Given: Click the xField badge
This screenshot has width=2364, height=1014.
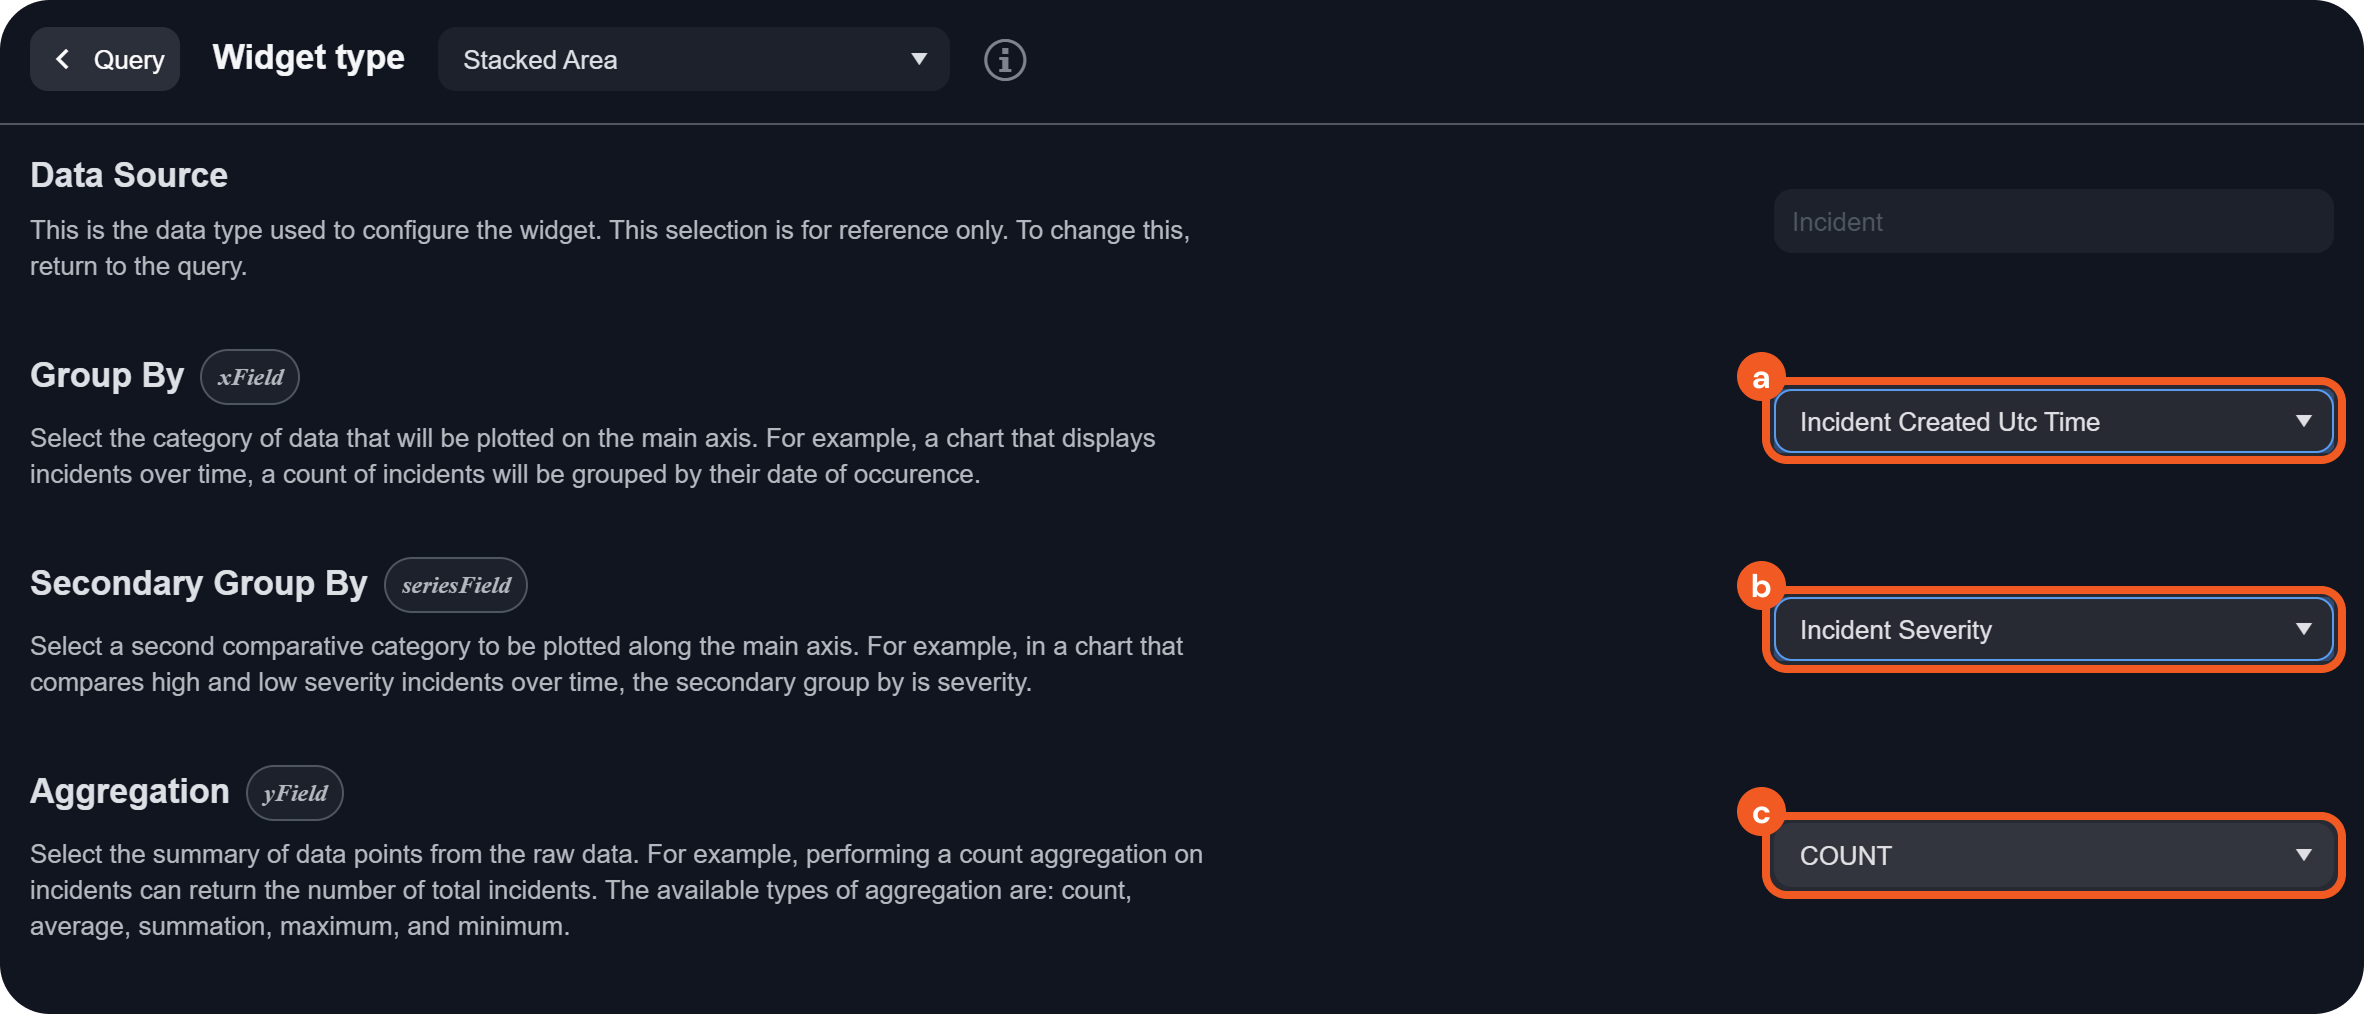Looking at the screenshot, I should [x=250, y=377].
